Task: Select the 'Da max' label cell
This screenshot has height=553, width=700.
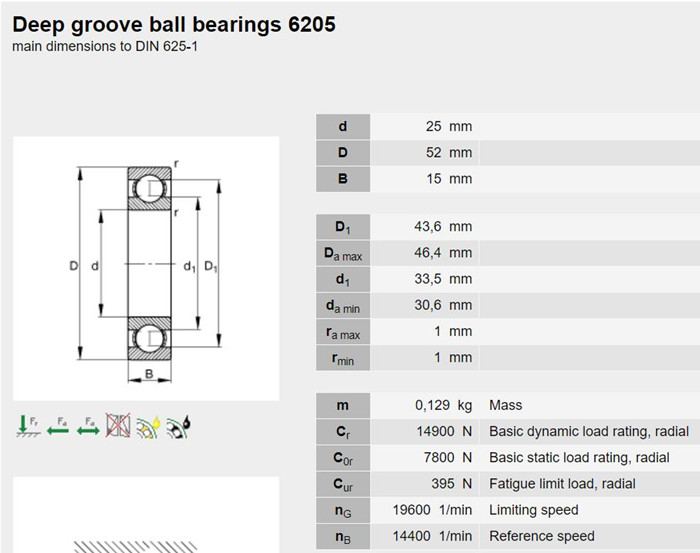Action: coord(343,254)
